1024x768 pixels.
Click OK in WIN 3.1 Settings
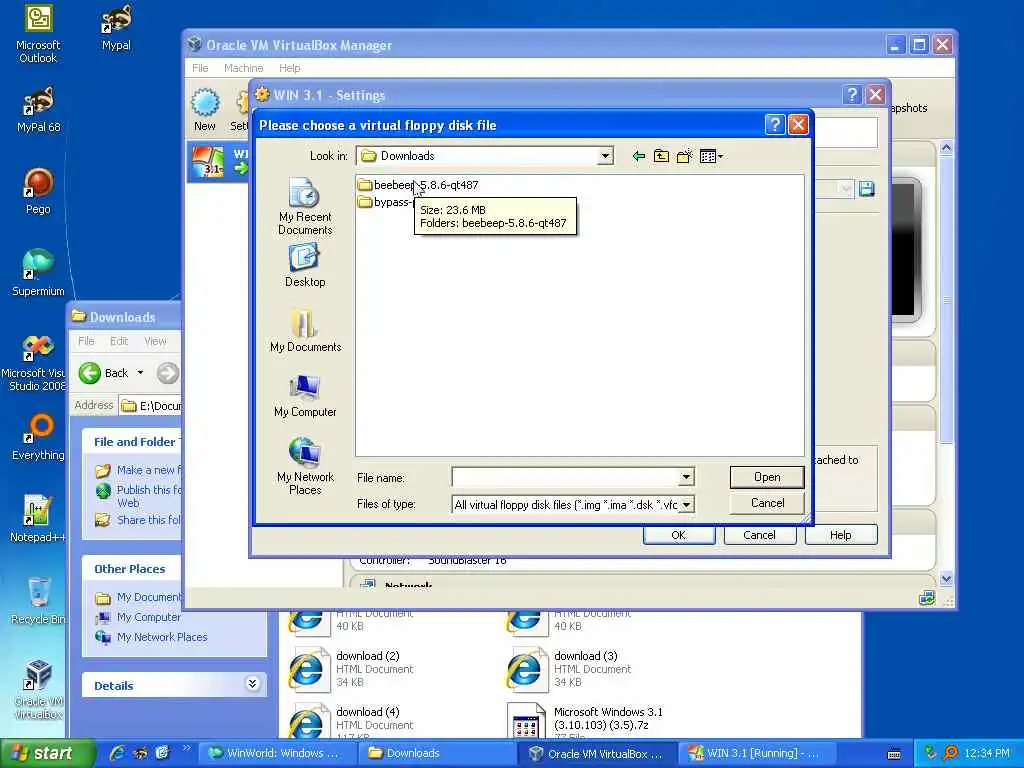679,535
